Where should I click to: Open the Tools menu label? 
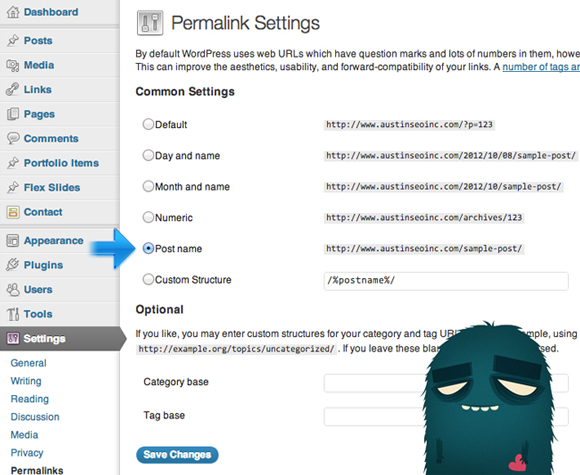[x=38, y=314]
